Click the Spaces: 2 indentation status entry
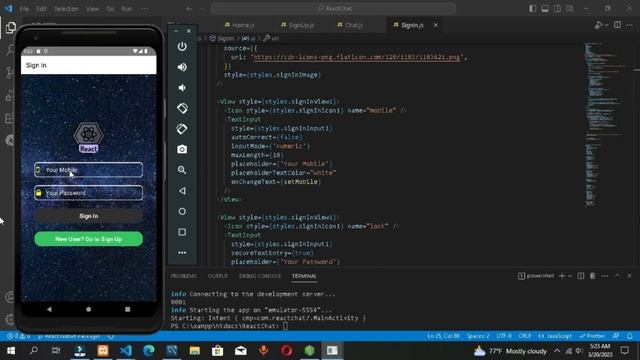 (478, 336)
